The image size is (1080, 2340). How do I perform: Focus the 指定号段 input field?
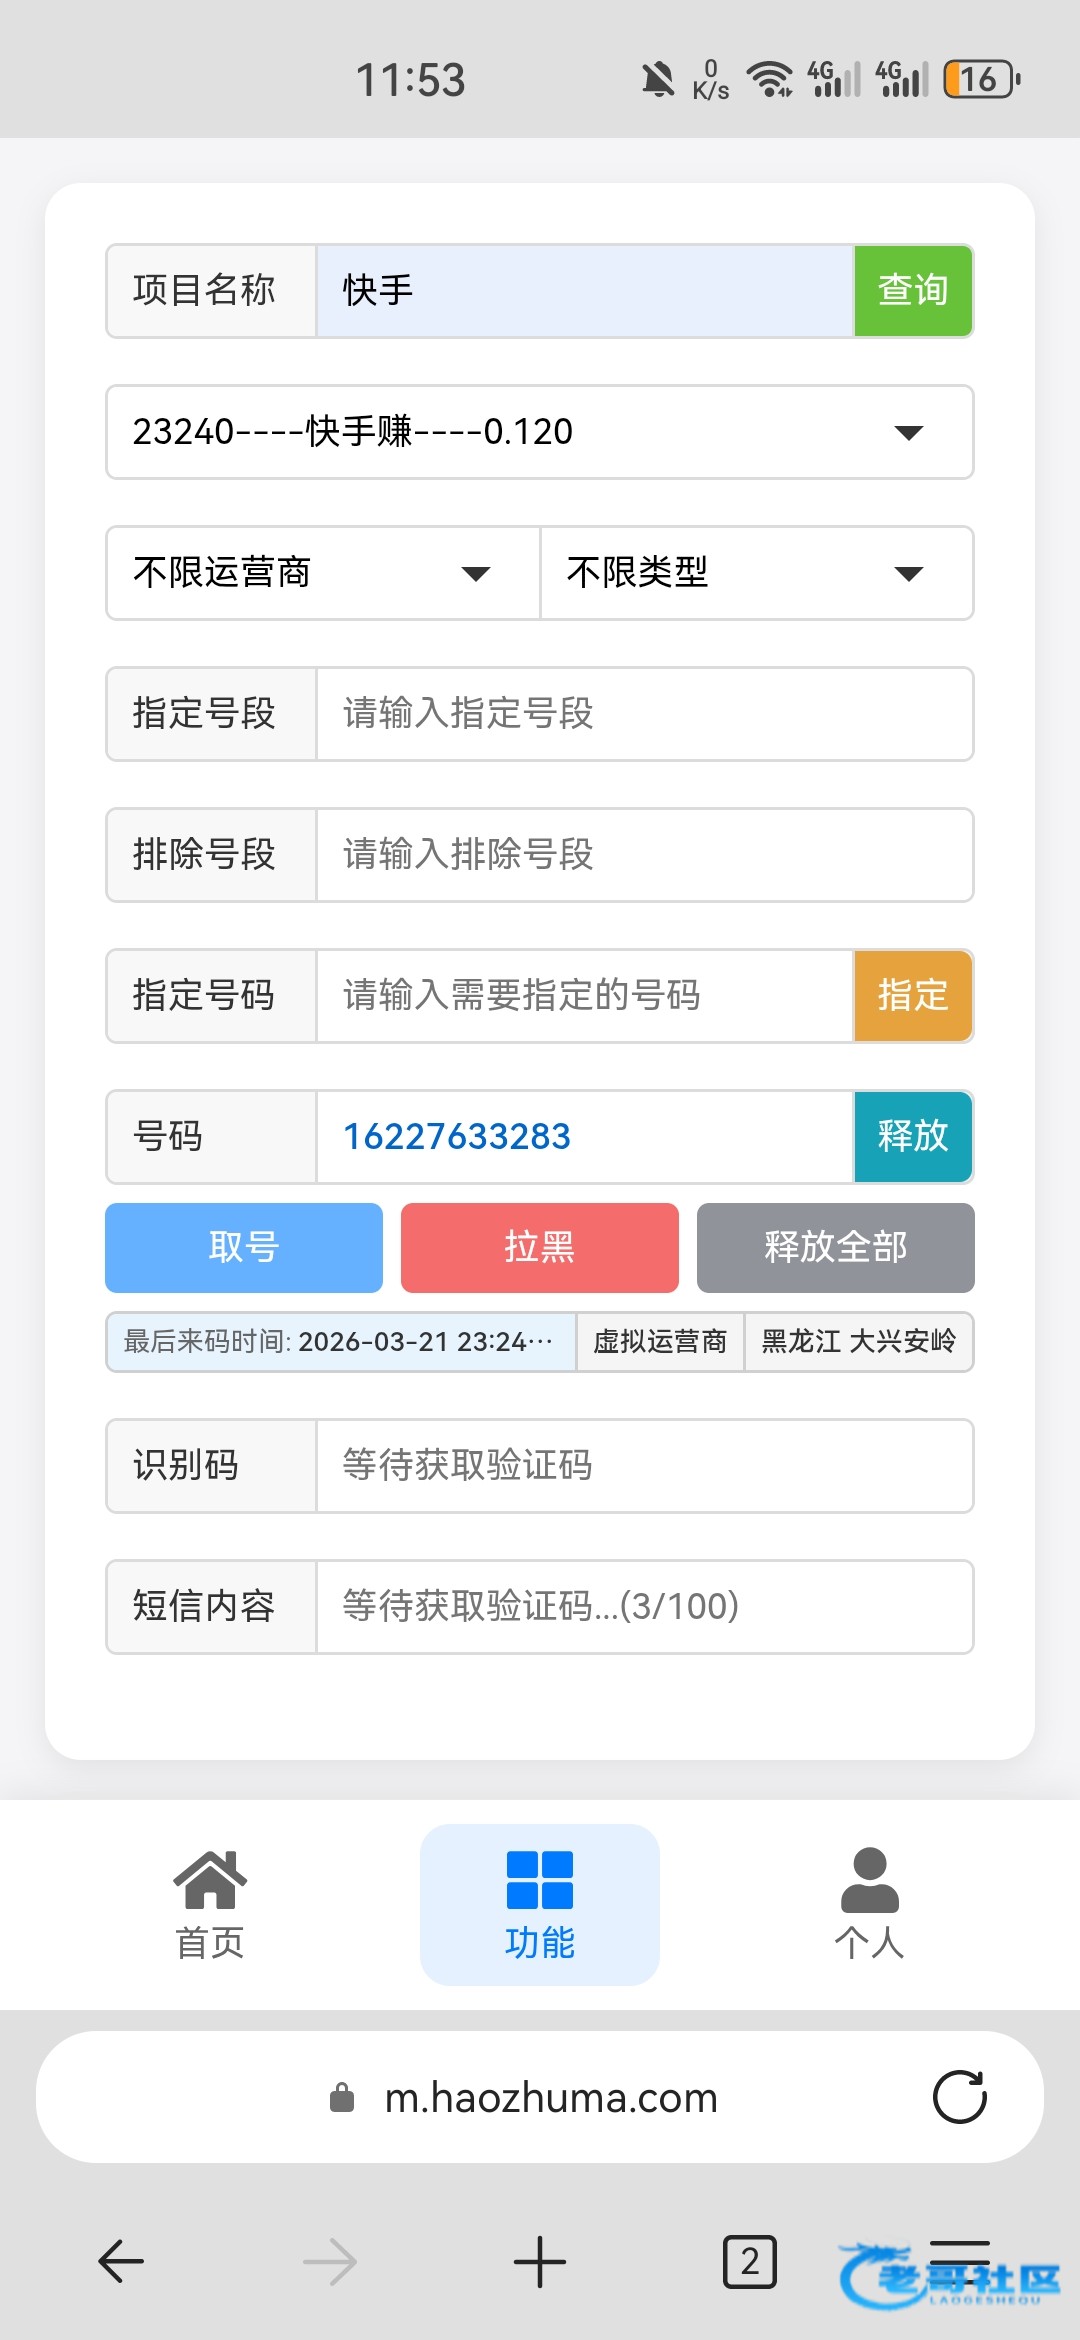pos(644,714)
